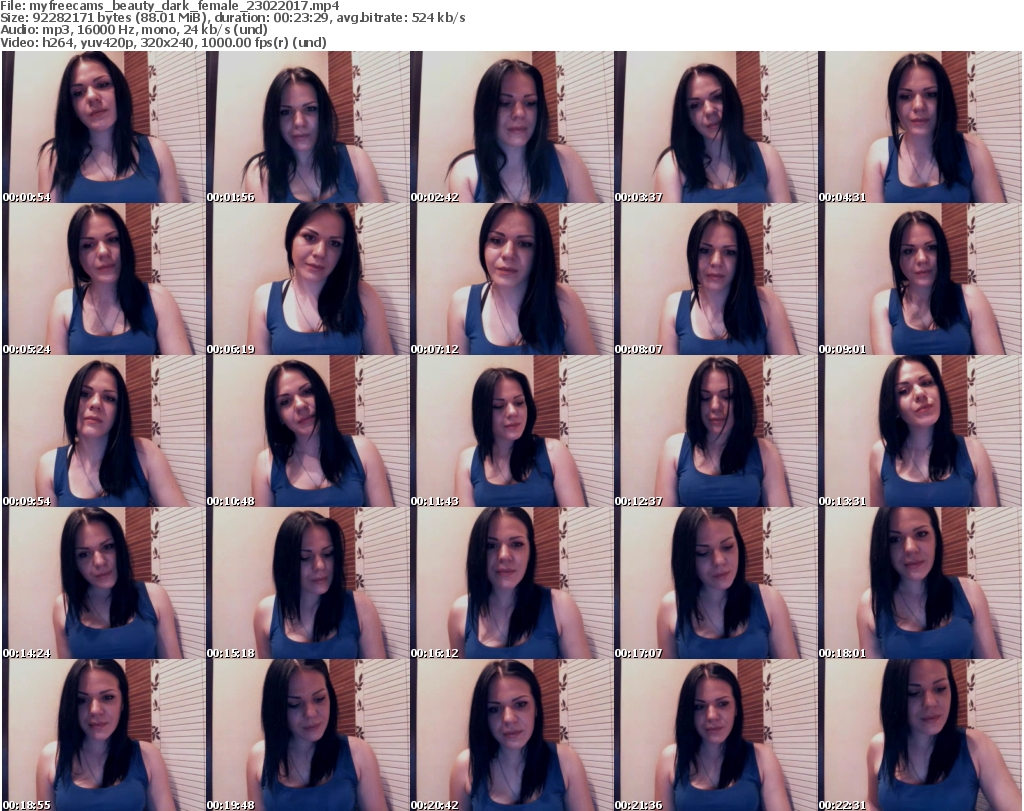
Task: Select the thumbnail stamped 00:01:56
Action: 308,127
